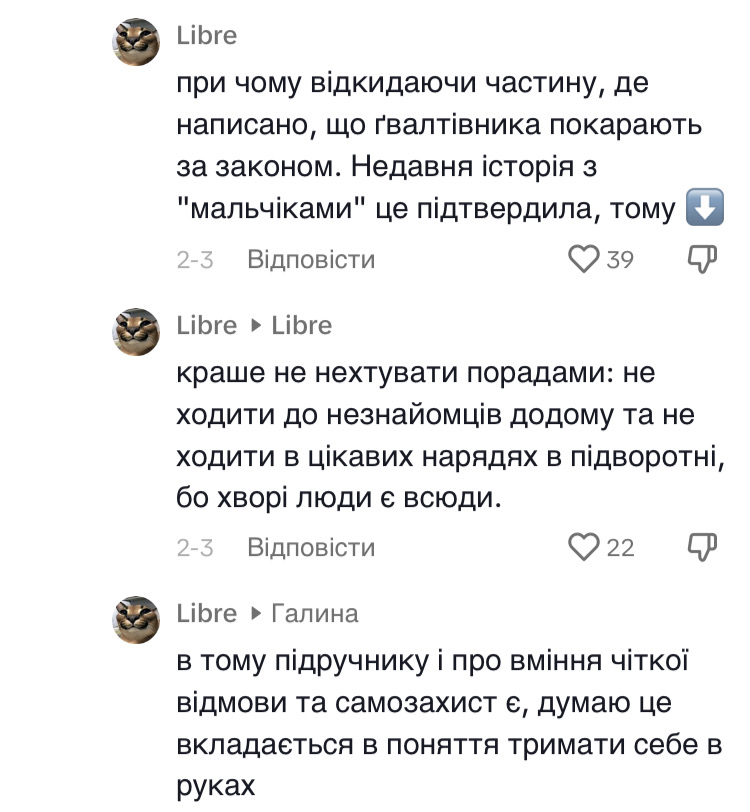Select the Libre author name replying to Галина
The height and width of the screenshot is (812, 750).
(207, 613)
